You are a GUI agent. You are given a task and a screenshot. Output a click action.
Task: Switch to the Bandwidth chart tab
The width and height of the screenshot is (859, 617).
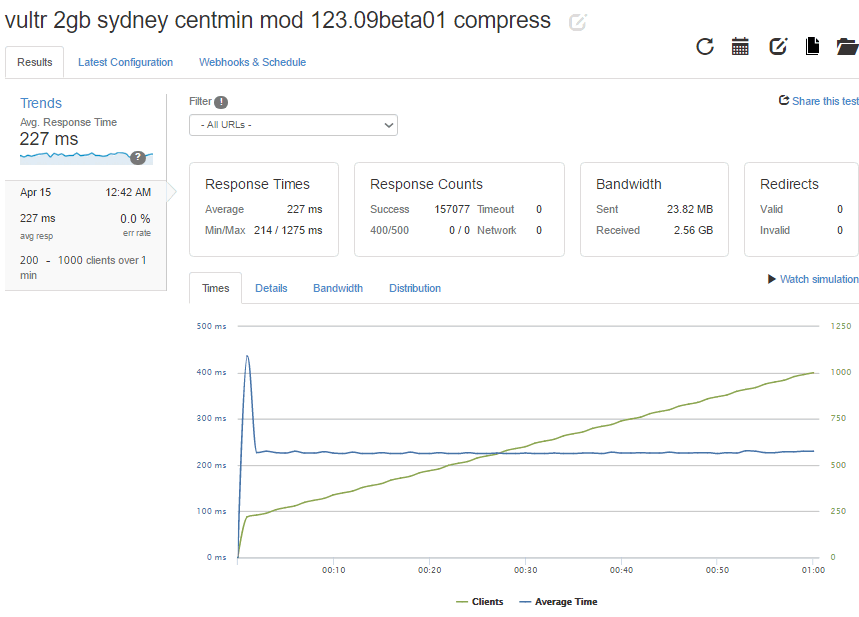(x=338, y=288)
